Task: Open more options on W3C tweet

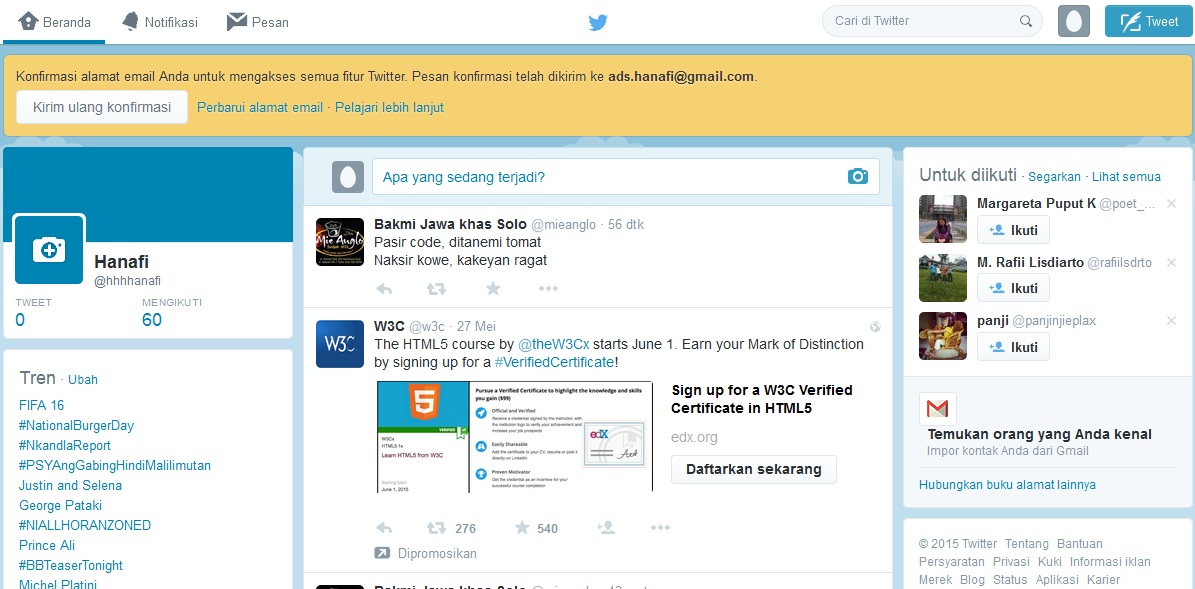Action: (660, 528)
